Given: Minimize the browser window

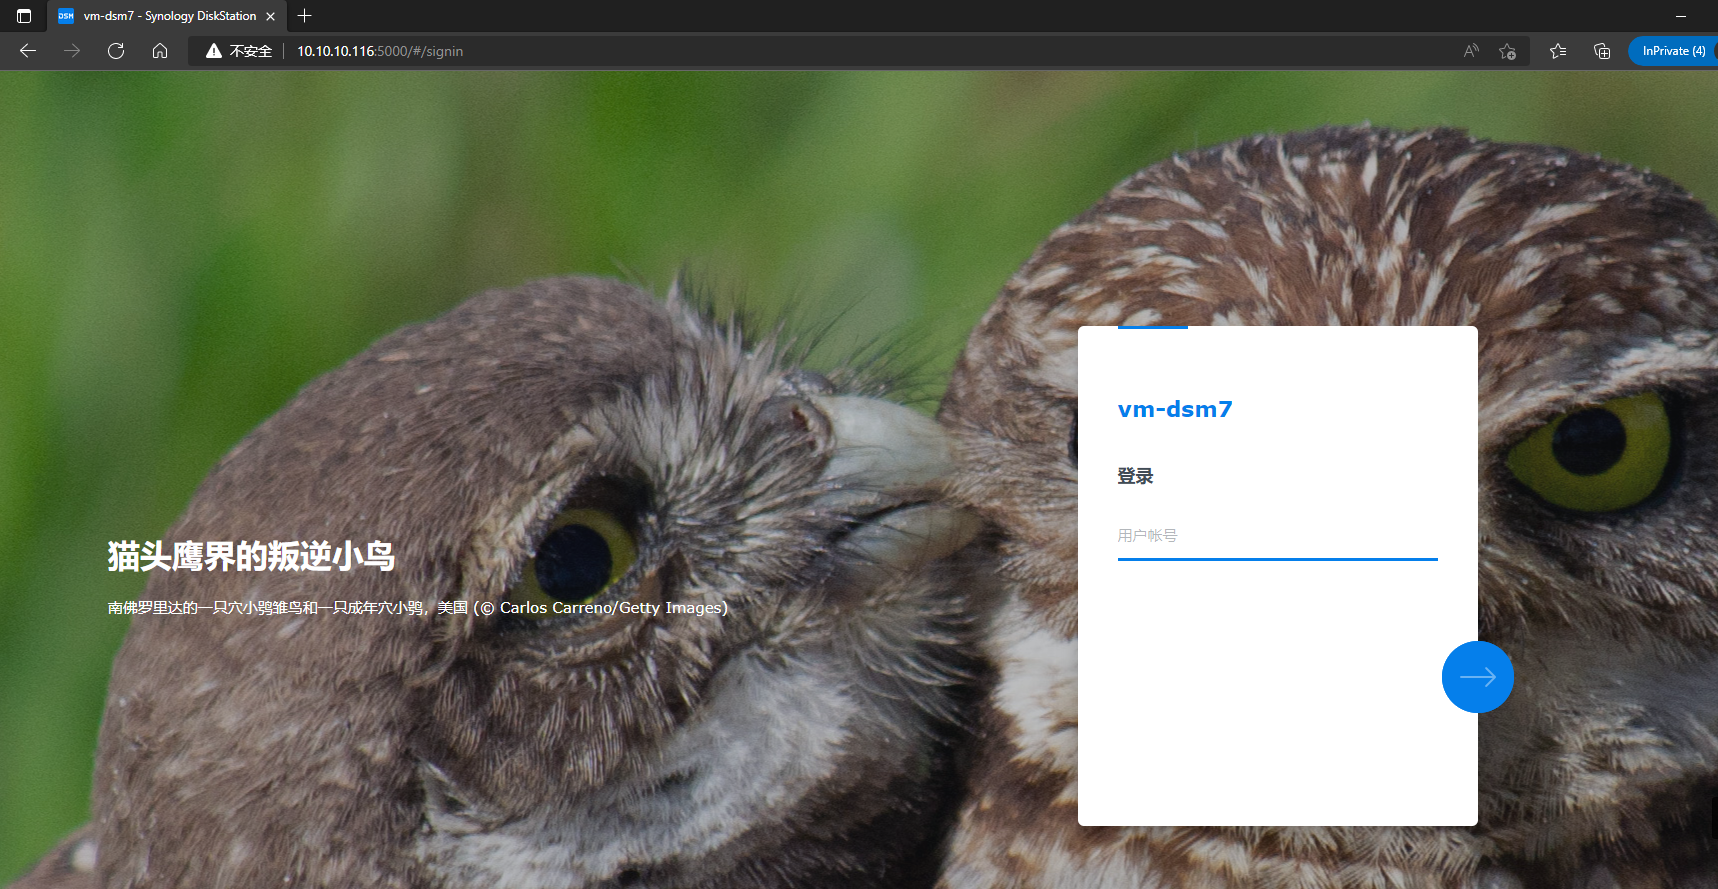Looking at the screenshot, I should 1681,16.
